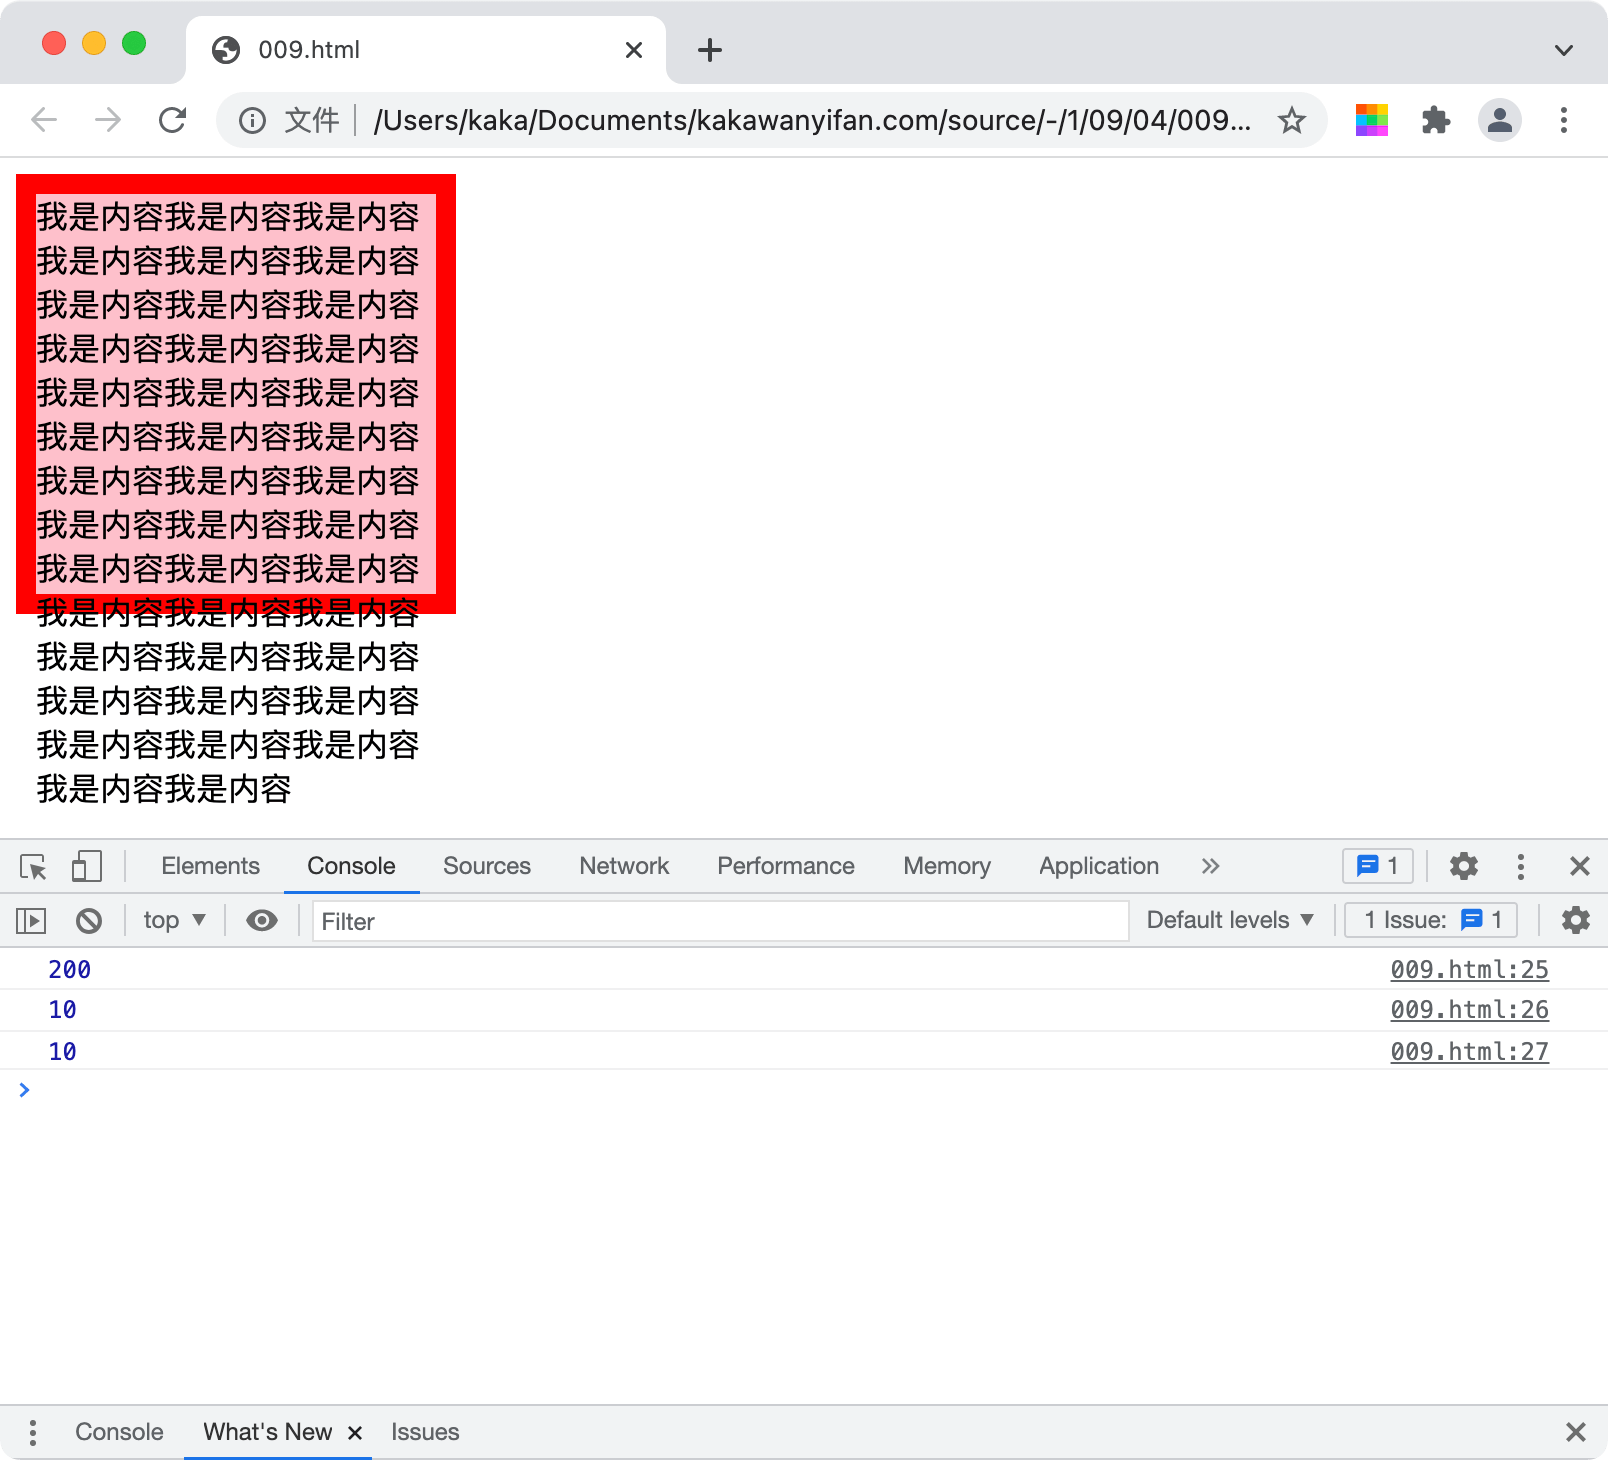Open the 009.html:25 source link

pos(1469,969)
